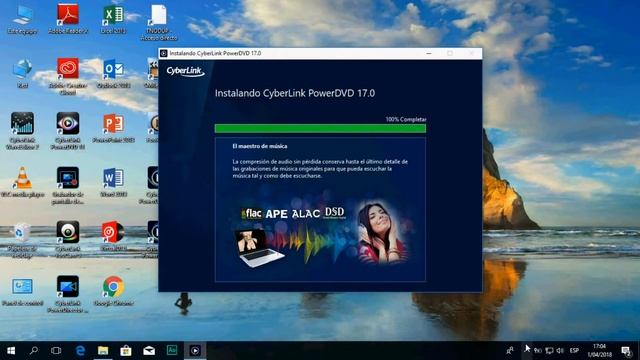Change the ESP input language indicator
This screenshot has width=640, height=360.
[574, 351]
